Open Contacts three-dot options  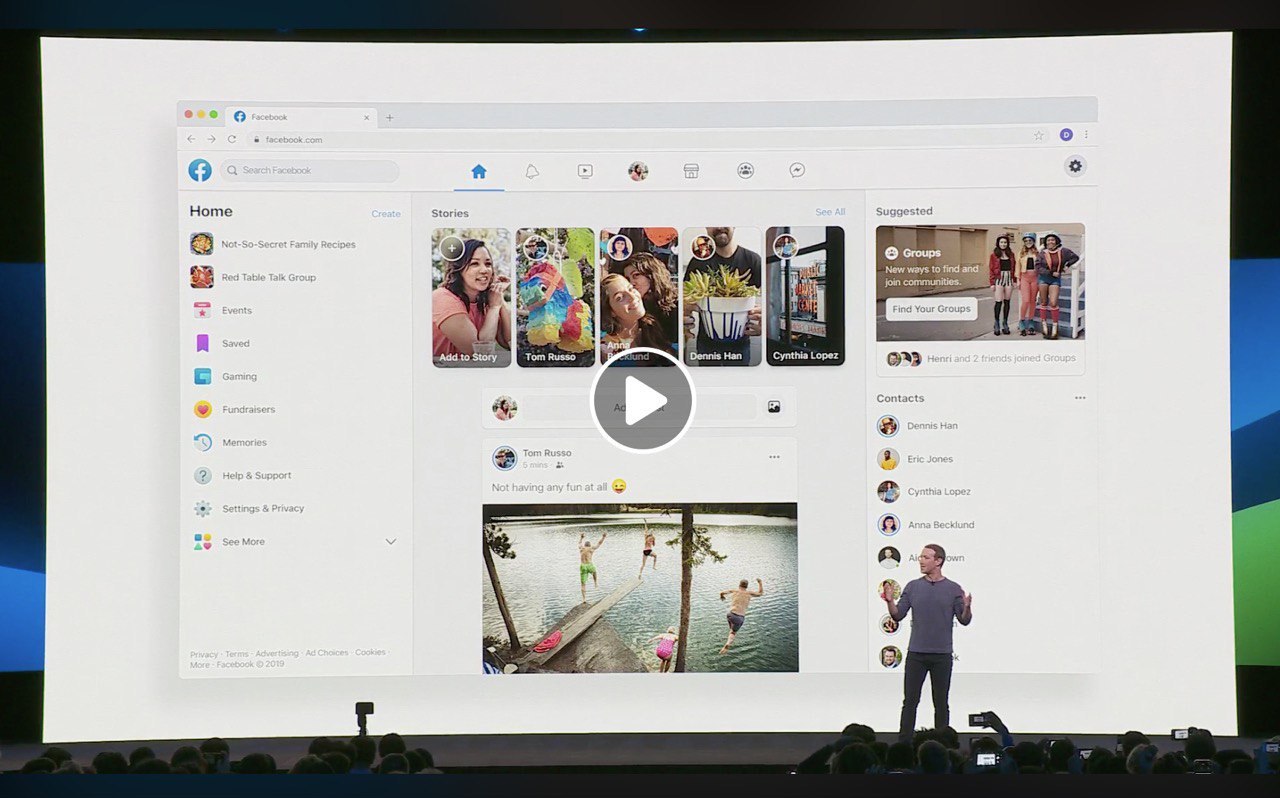pyautogui.click(x=1080, y=398)
